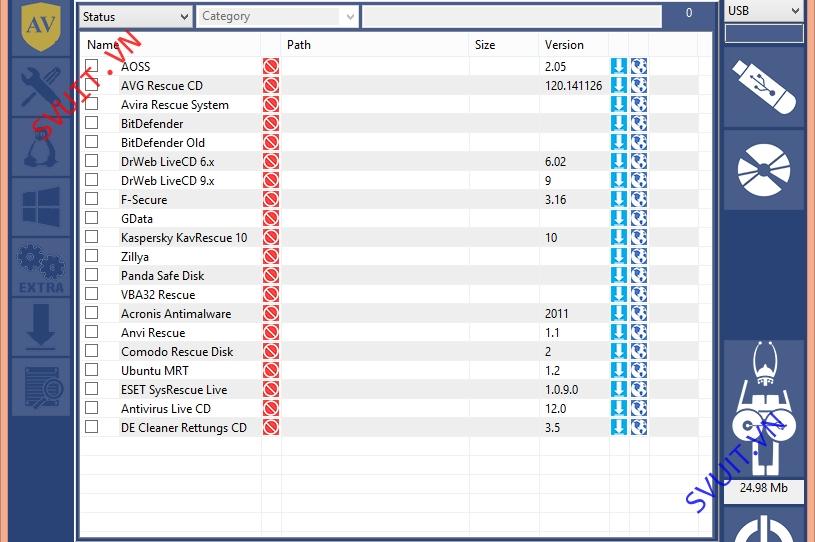
Task: Download AVG Rescue CD
Action: (619, 85)
